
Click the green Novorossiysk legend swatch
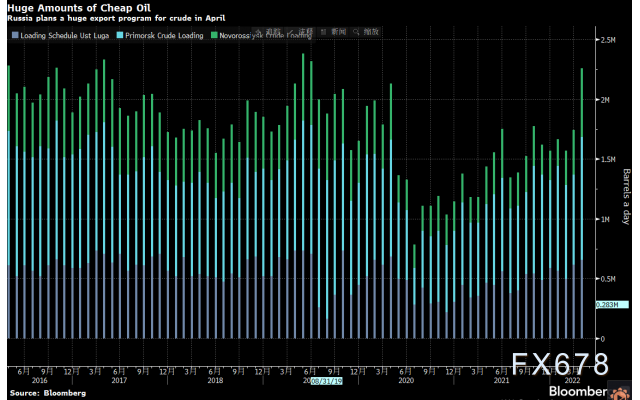[x=214, y=36]
